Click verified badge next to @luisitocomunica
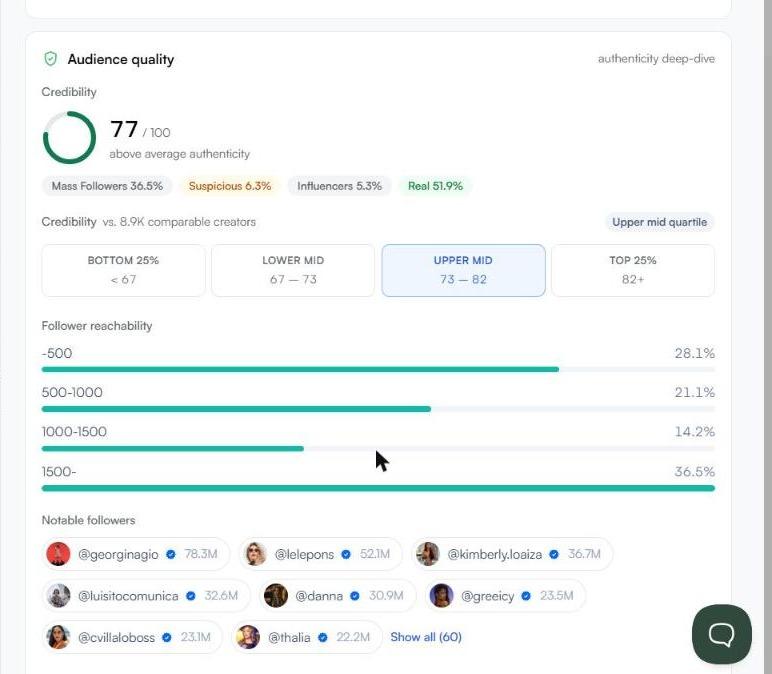Image resolution: width=772 pixels, height=674 pixels. pos(191,596)
